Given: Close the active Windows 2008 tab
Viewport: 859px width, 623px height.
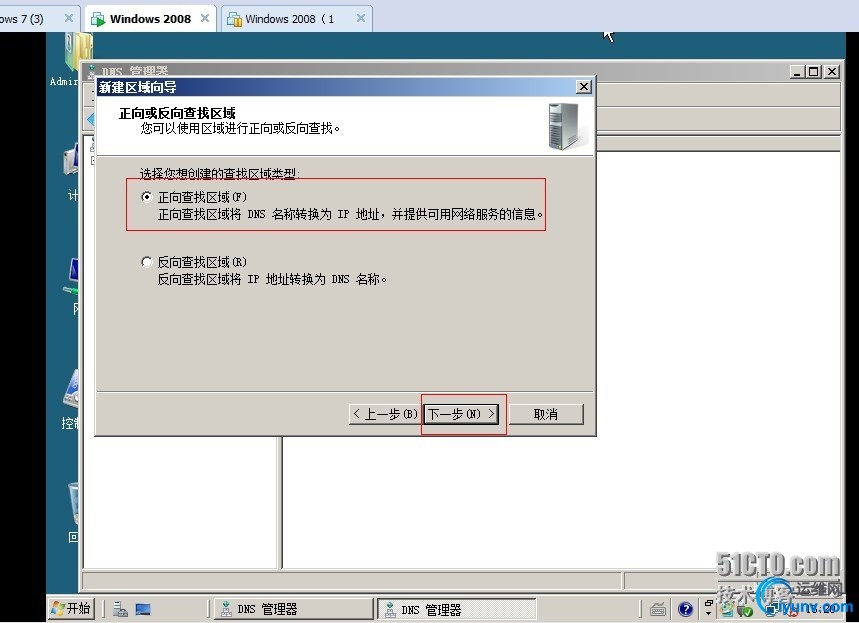Looking at the screenshot, I should [x=205, y=18].
